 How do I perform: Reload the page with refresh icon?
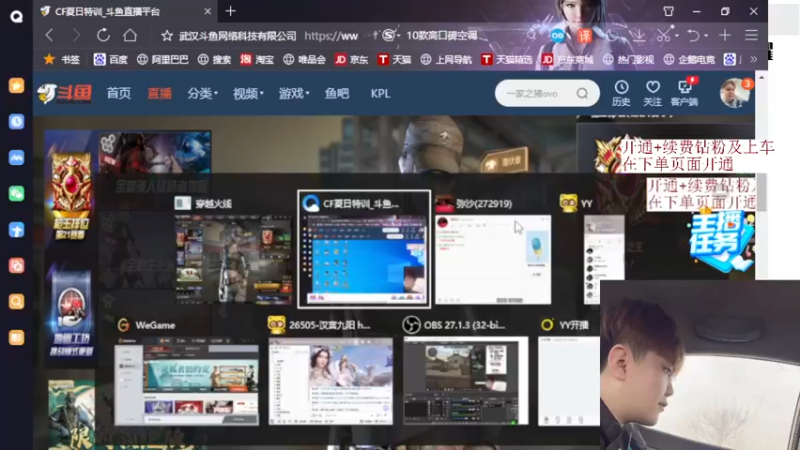[x=103, y=35]
